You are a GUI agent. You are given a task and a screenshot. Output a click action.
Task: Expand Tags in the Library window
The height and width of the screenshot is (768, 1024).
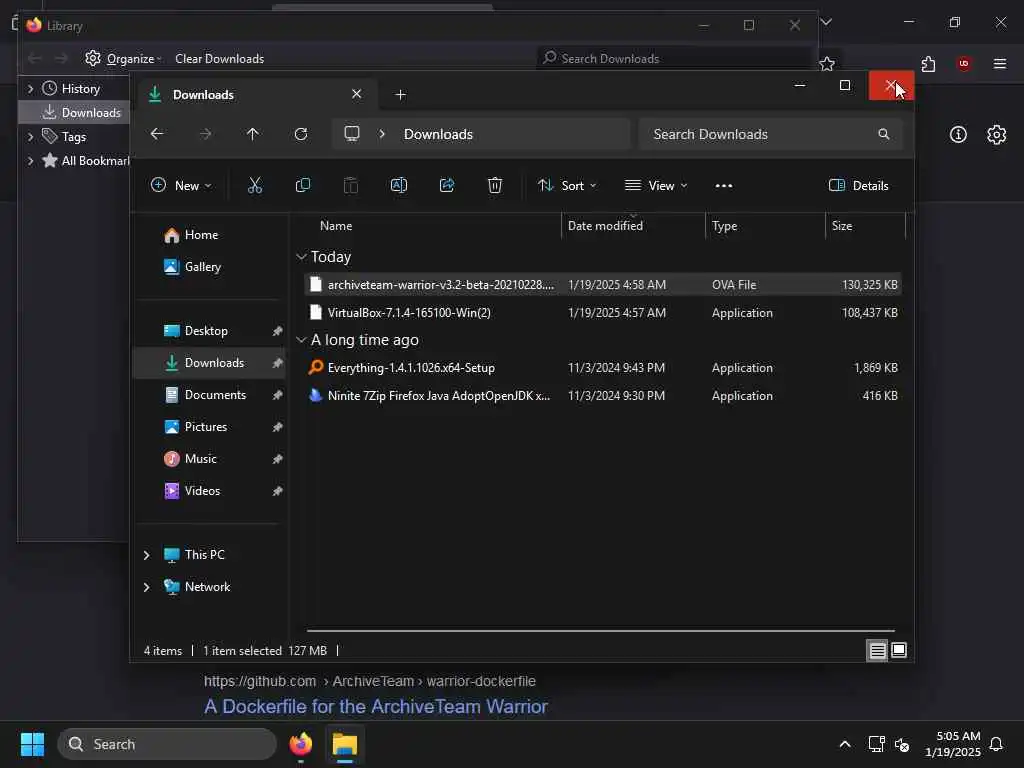[30, 136]
